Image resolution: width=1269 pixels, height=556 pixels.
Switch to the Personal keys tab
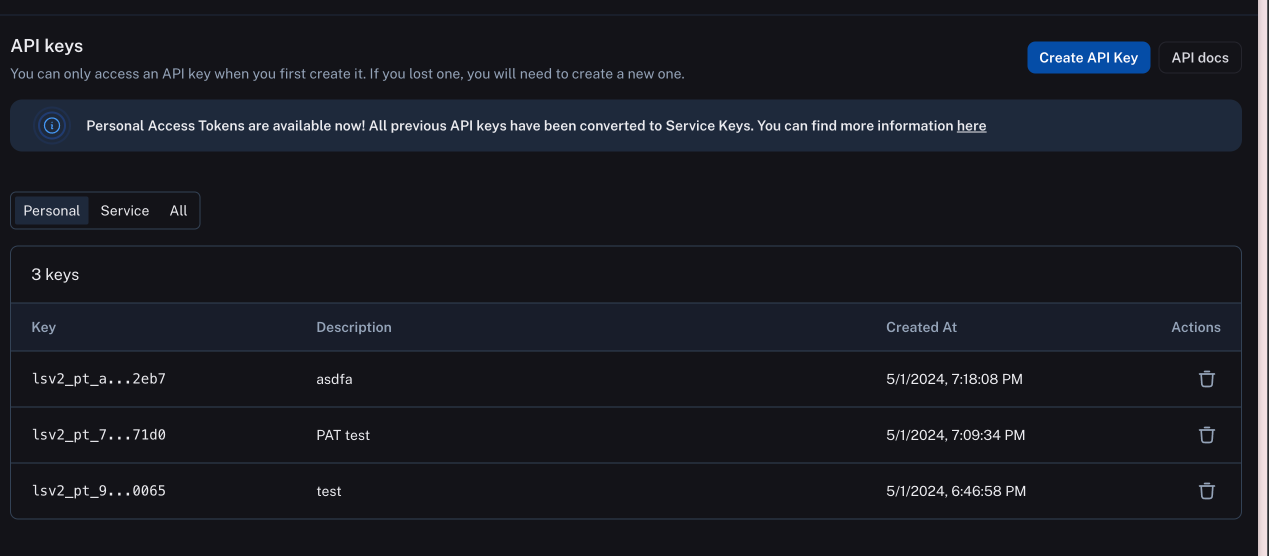coord(52,211)
